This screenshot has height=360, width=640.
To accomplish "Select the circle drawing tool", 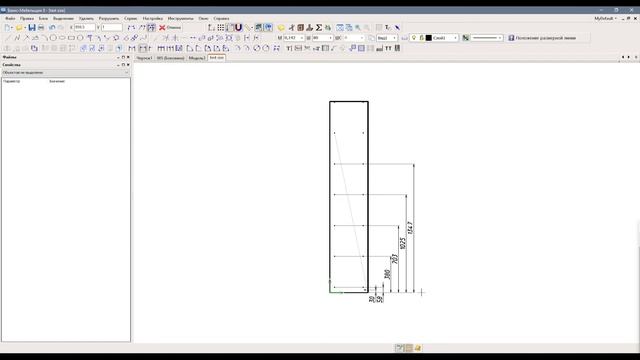I will click(53, 38).
